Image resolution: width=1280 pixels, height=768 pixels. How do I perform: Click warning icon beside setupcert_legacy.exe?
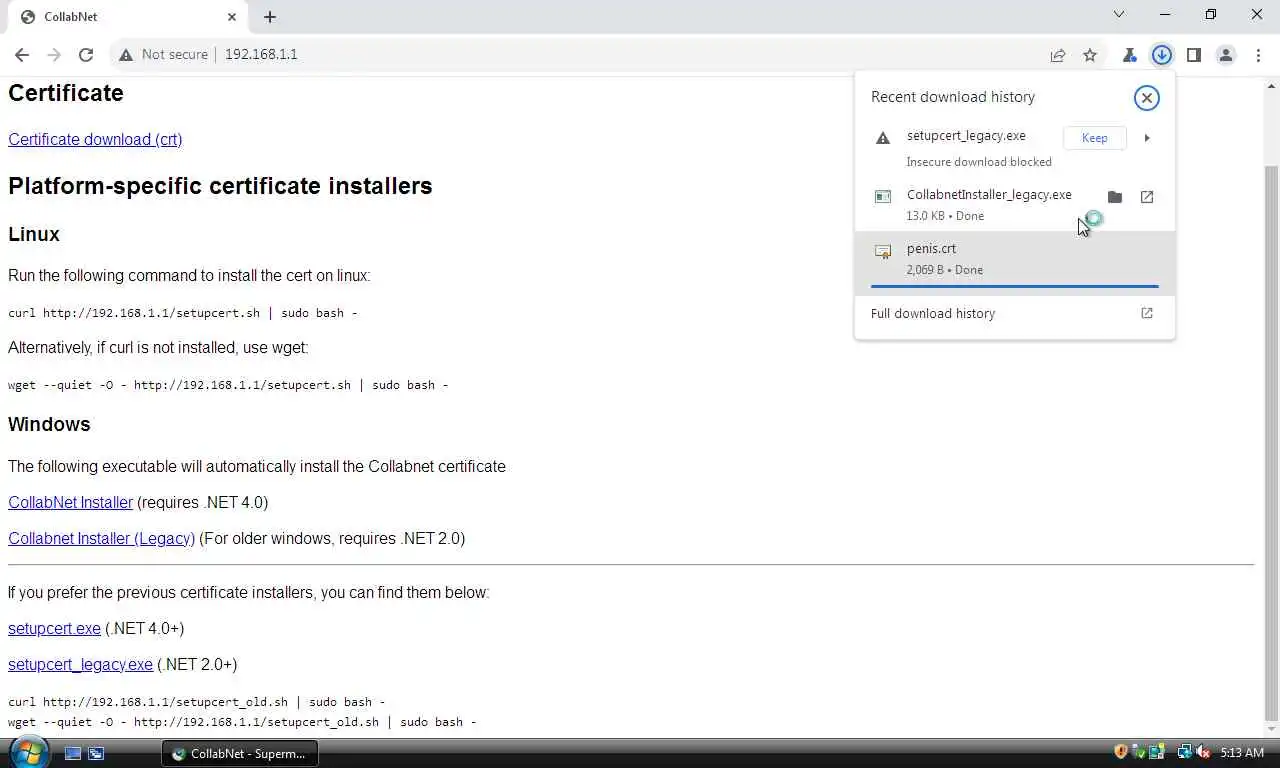[x=883, y=138]
